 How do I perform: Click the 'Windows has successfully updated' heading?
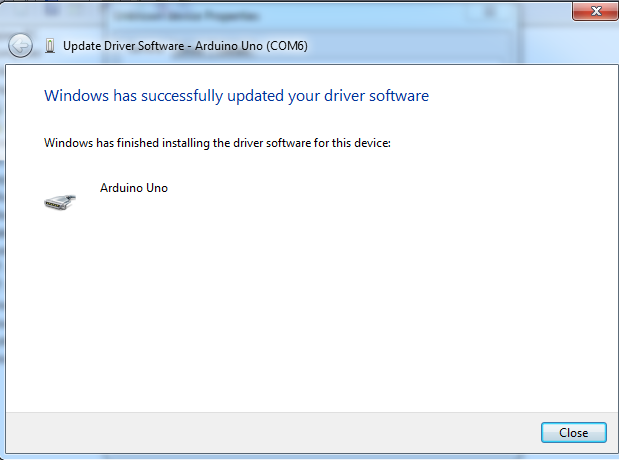tap(236, 96)
